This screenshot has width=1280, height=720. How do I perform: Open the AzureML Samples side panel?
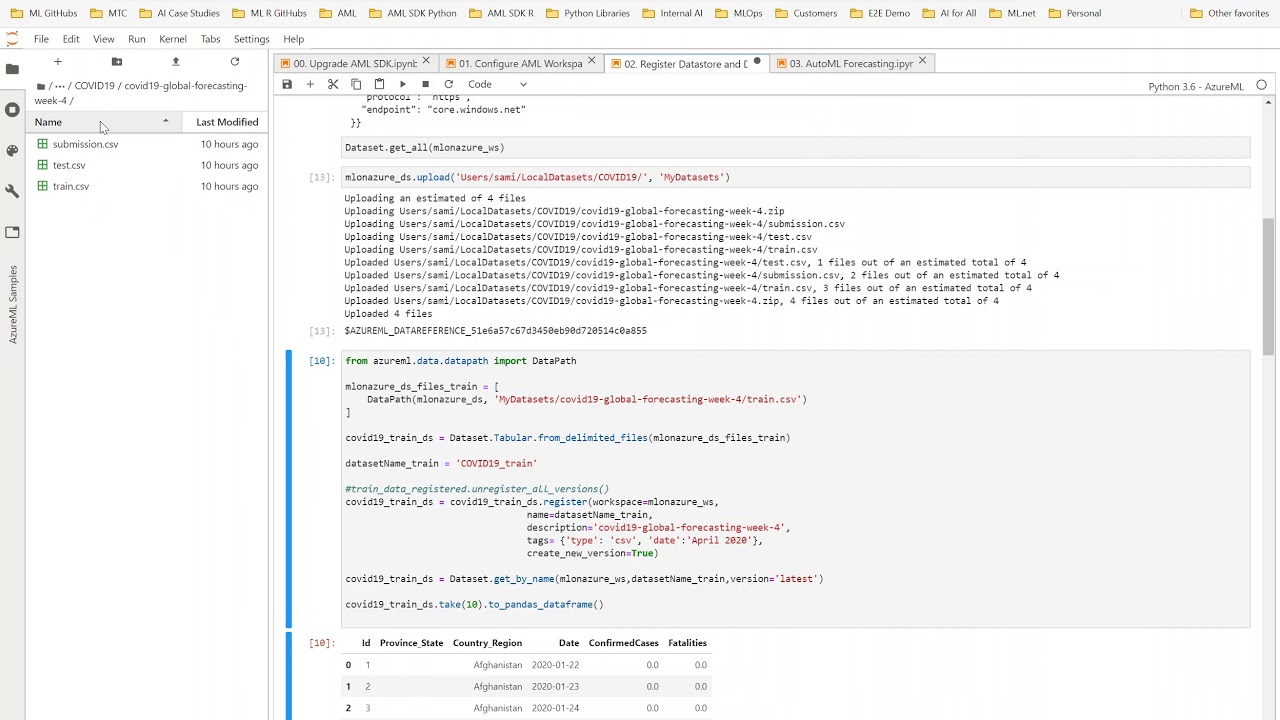(13, 304)
